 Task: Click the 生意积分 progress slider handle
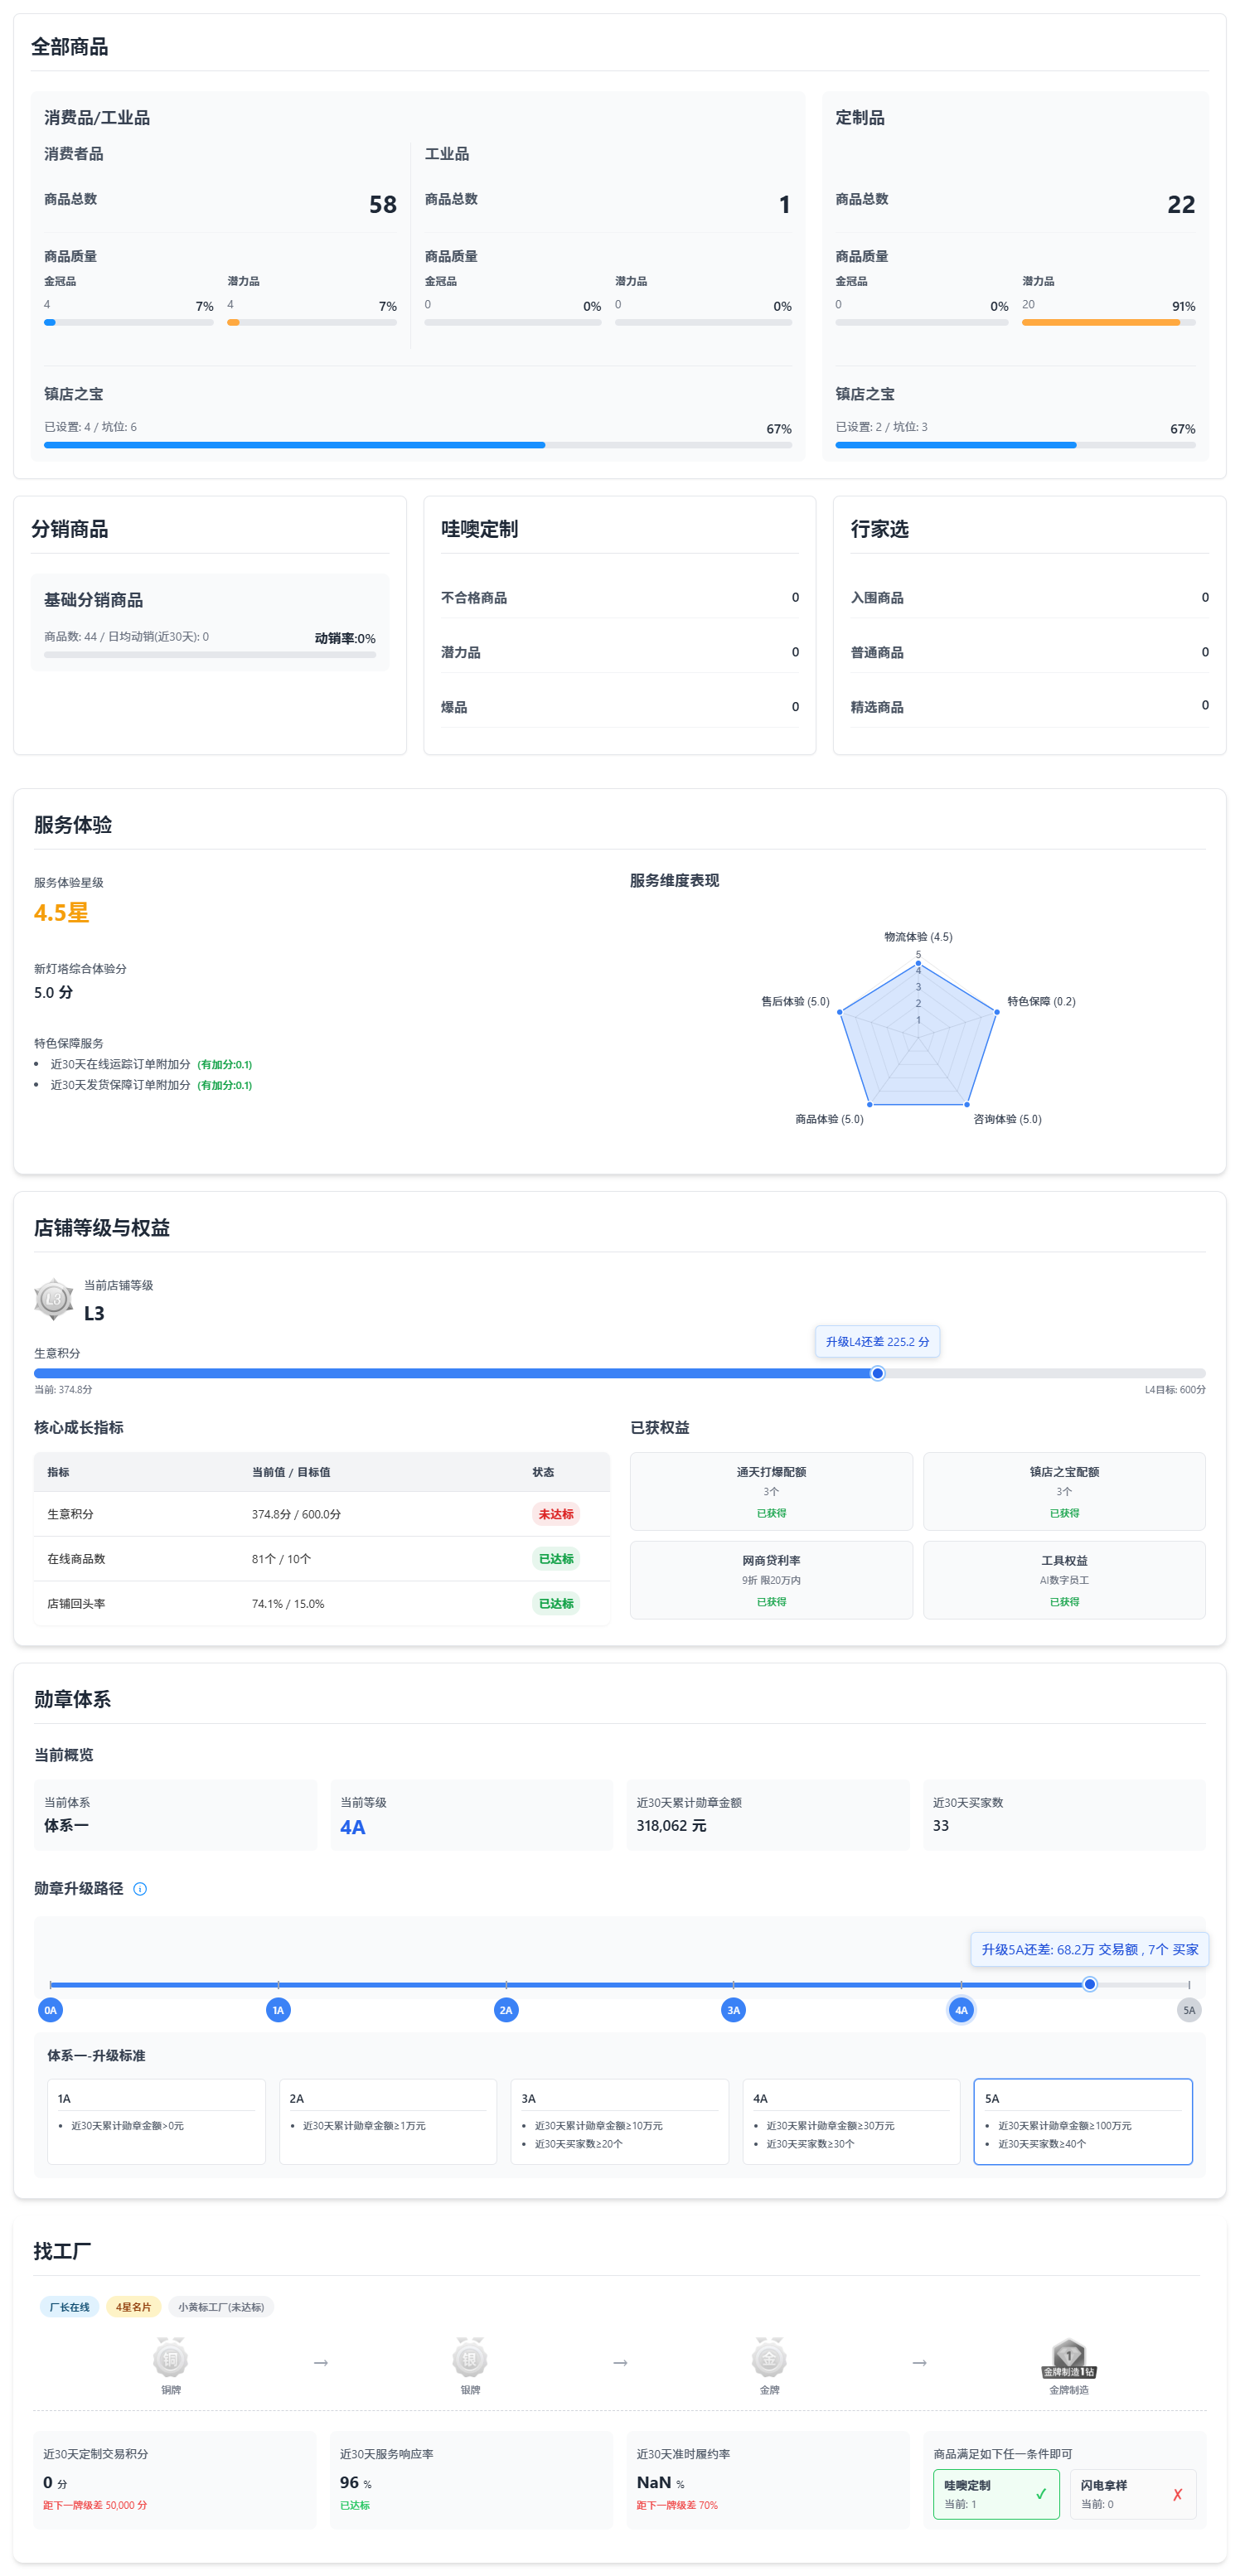click(x=877, y=1373)
